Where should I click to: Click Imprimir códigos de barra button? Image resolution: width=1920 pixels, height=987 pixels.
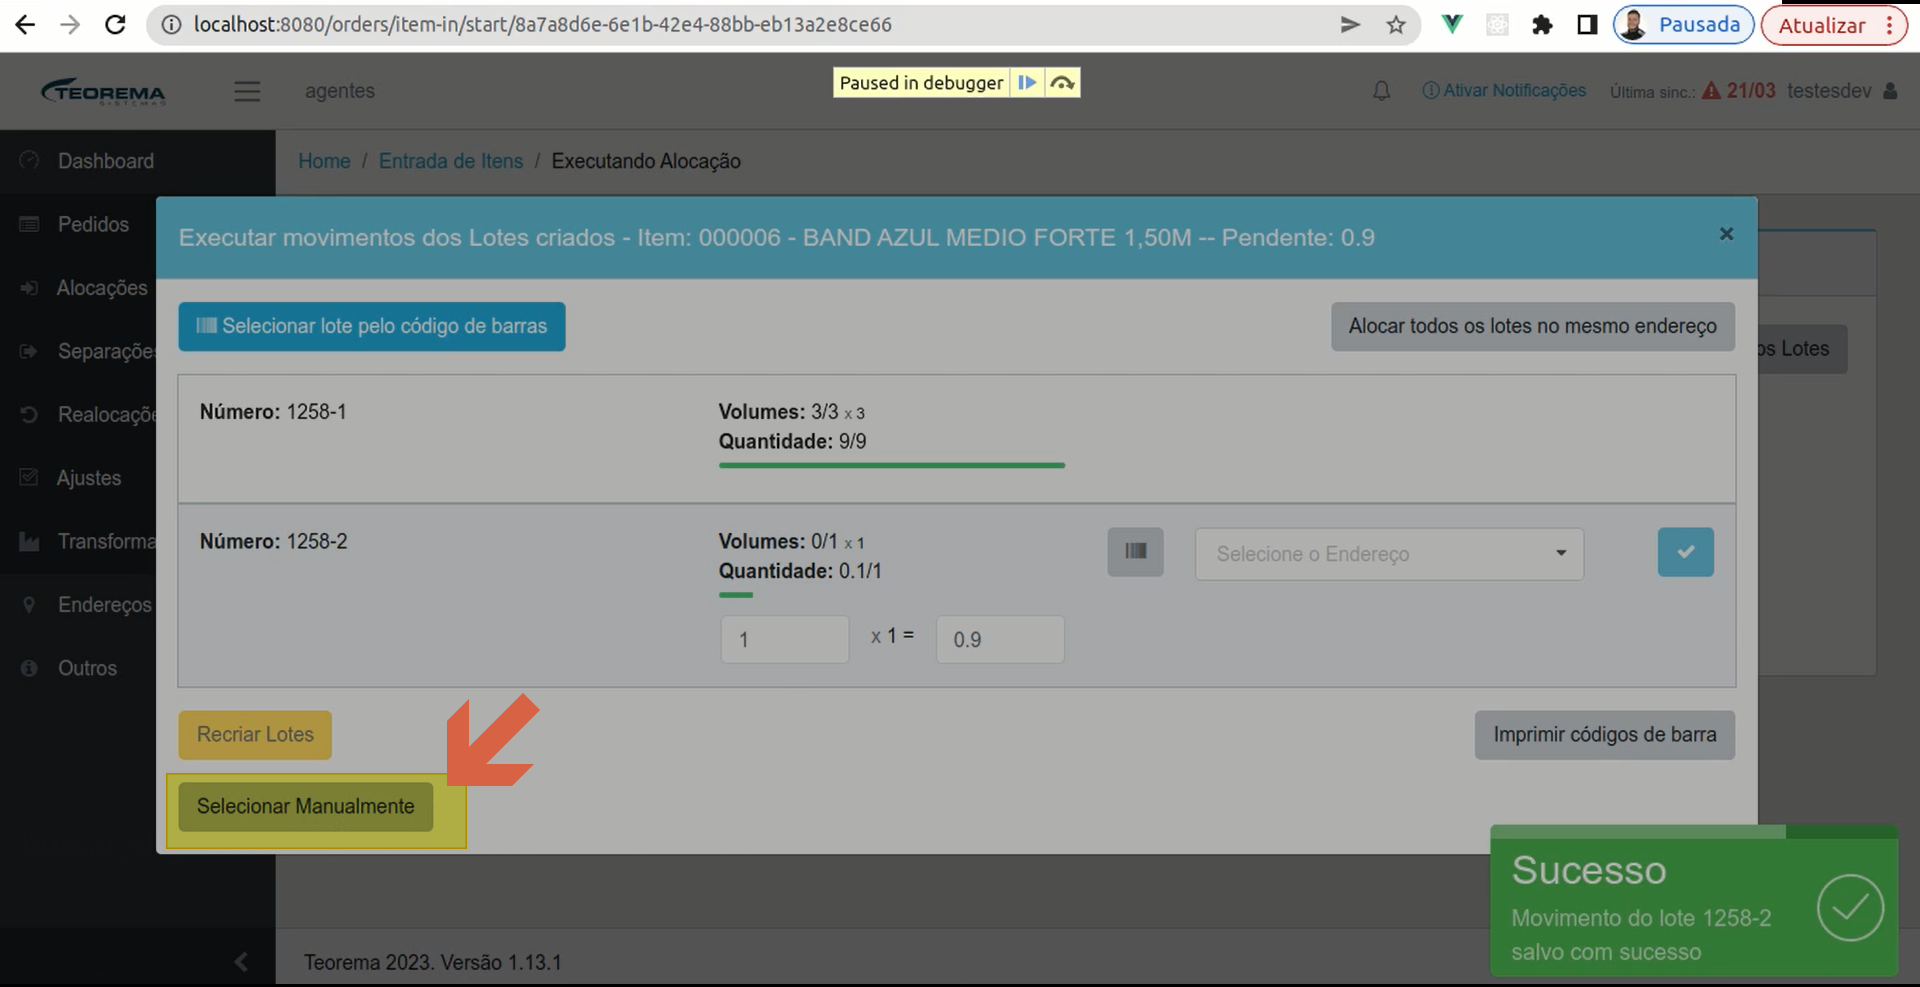[x=1604, y=735]
